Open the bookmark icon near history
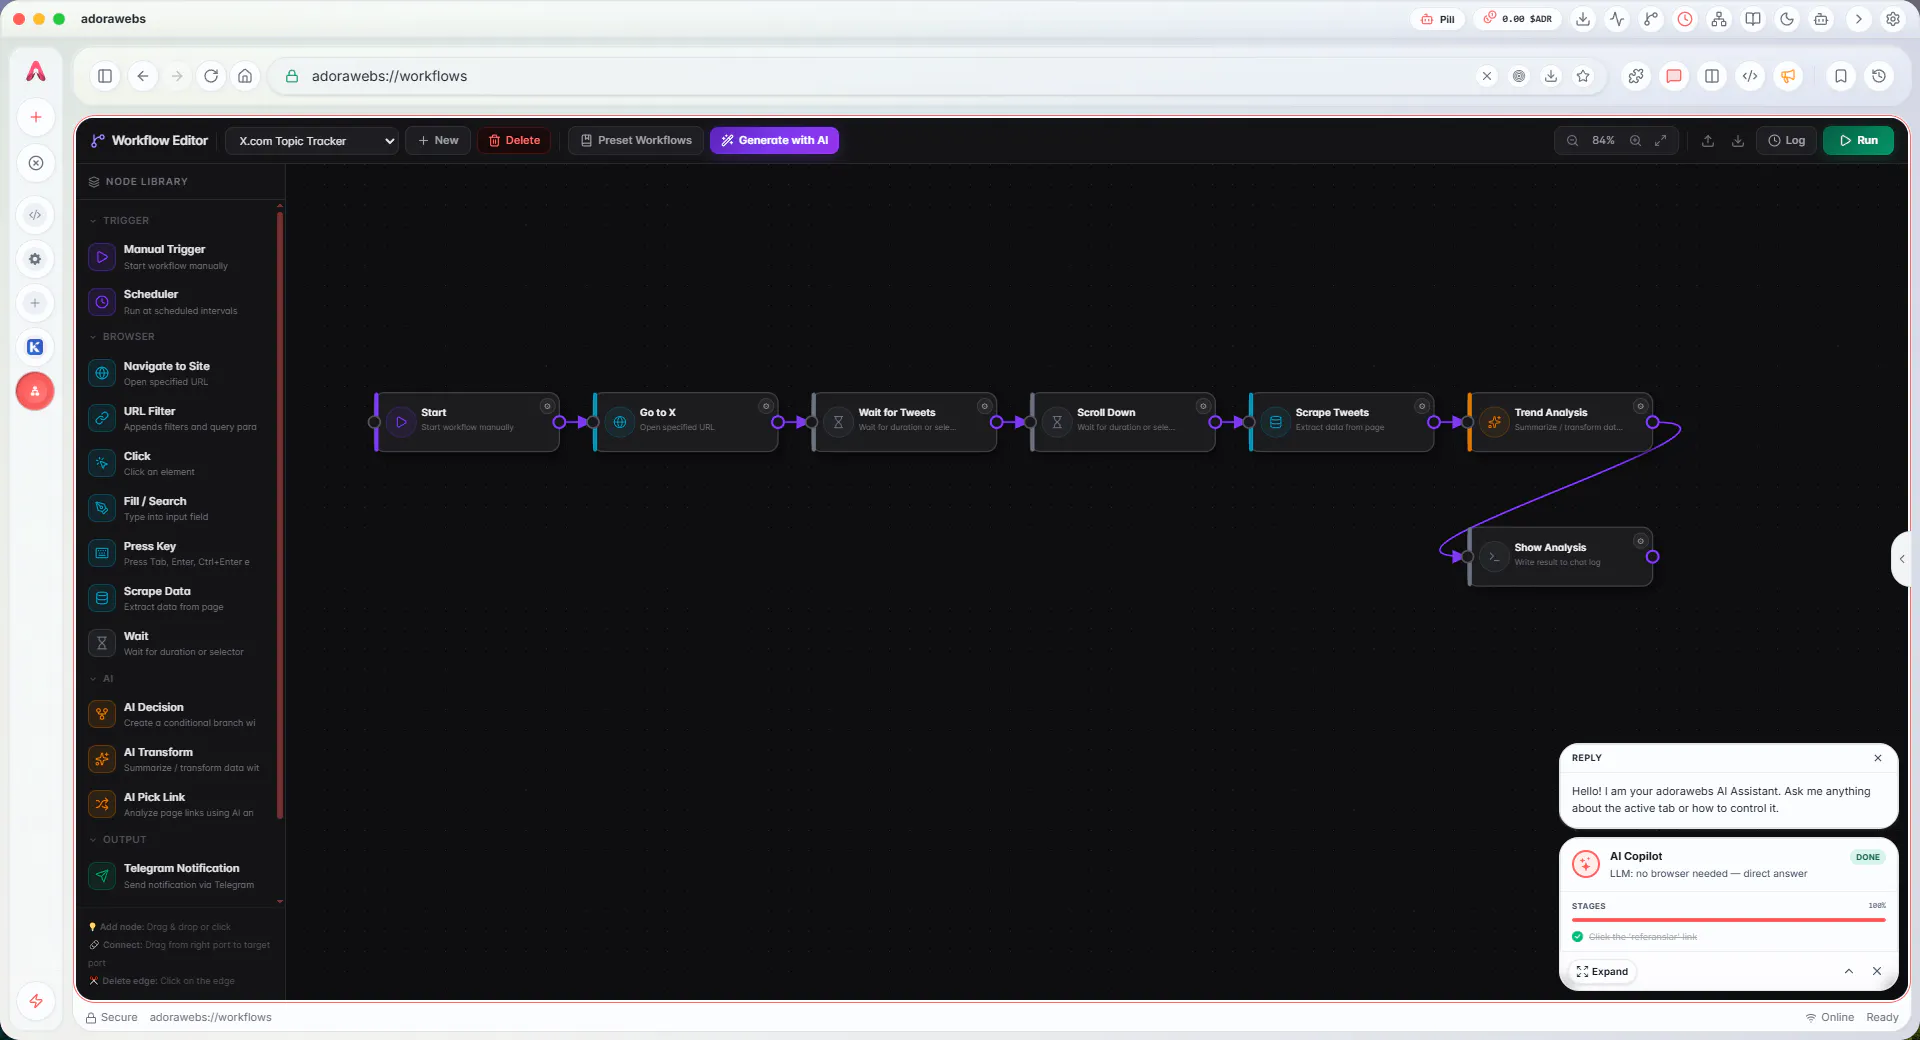Image resolution: width=1920 pixels, height=1040 pixels. [x=1841, y=76]
